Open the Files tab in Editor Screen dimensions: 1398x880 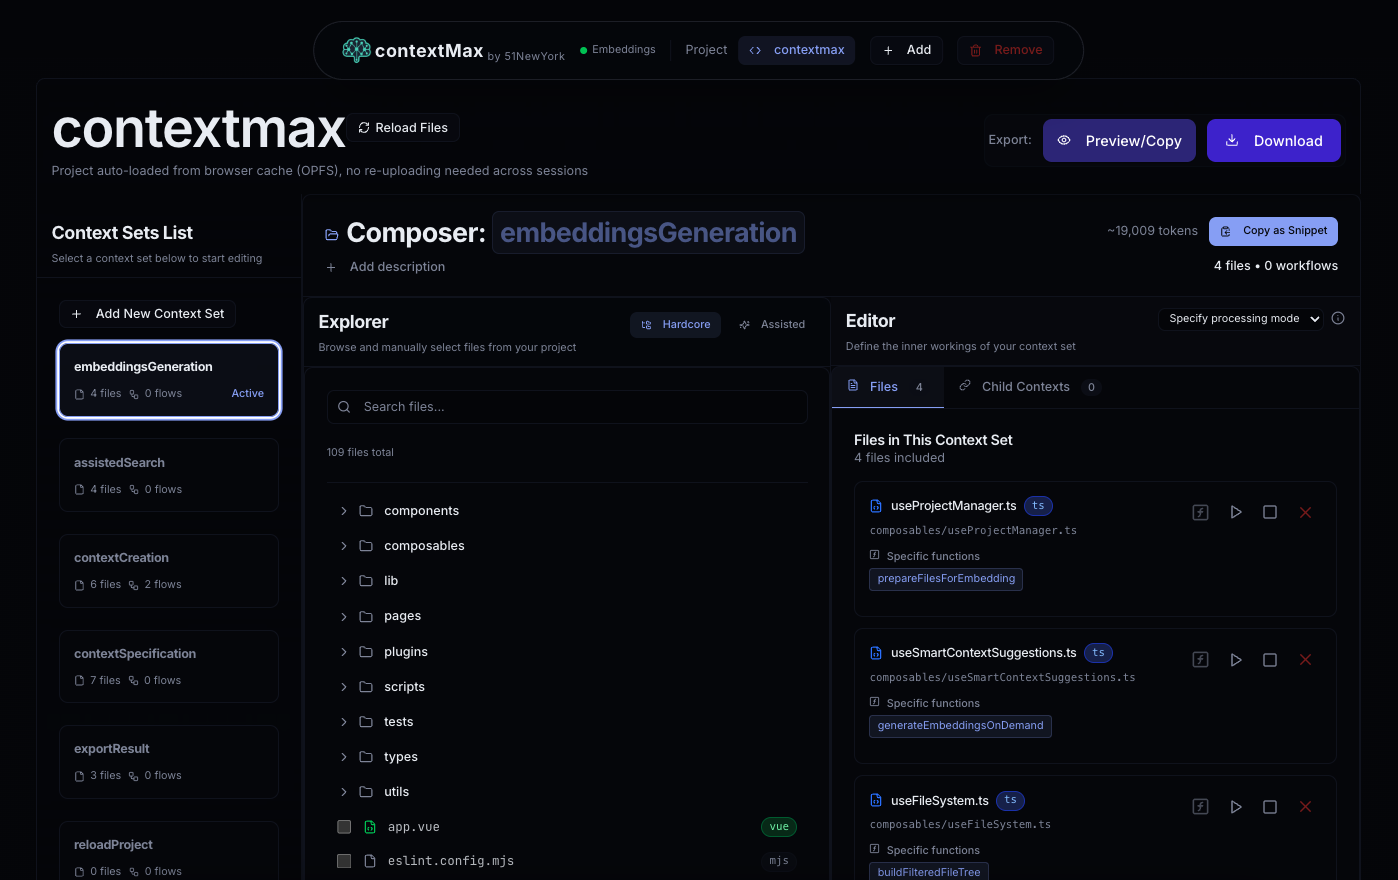[887, 387]
